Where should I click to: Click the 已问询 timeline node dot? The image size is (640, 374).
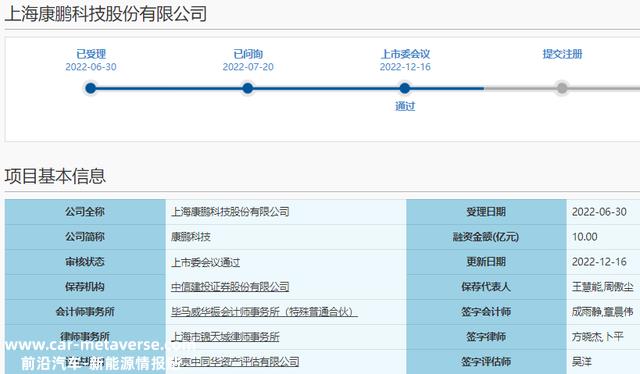pos(247,88)
